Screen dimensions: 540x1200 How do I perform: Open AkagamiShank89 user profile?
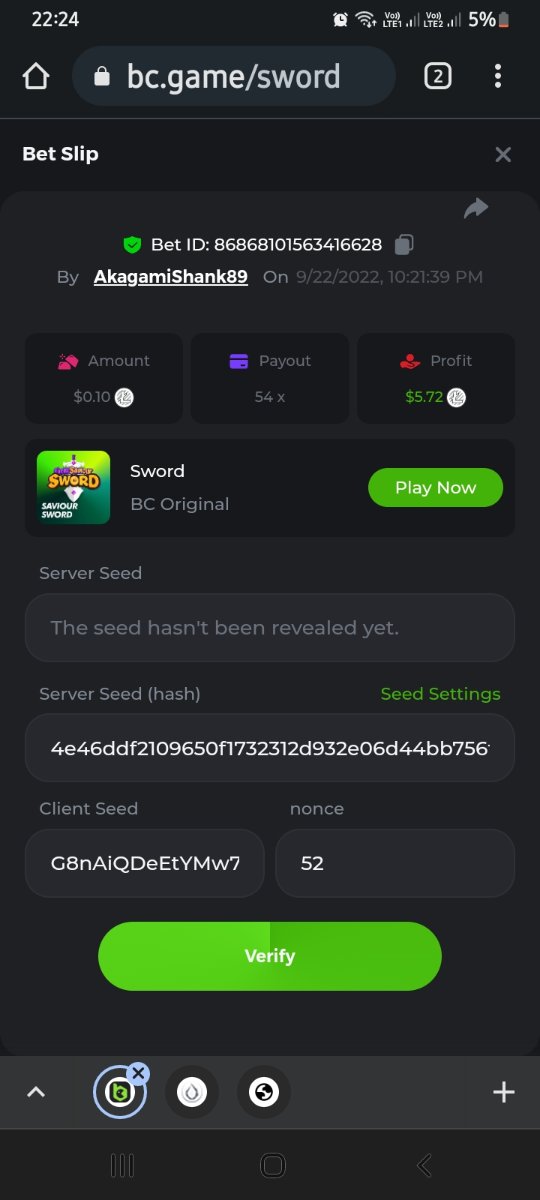(171, 277)
